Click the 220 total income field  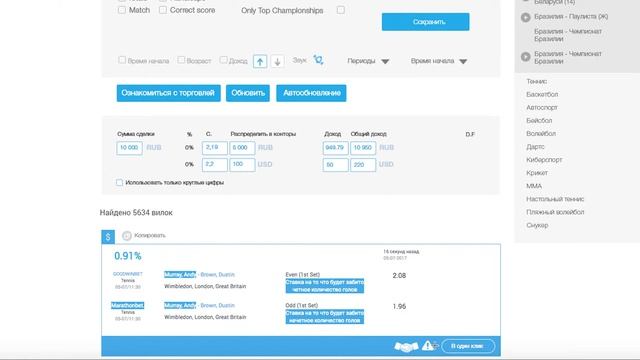(x=363, y=164)
